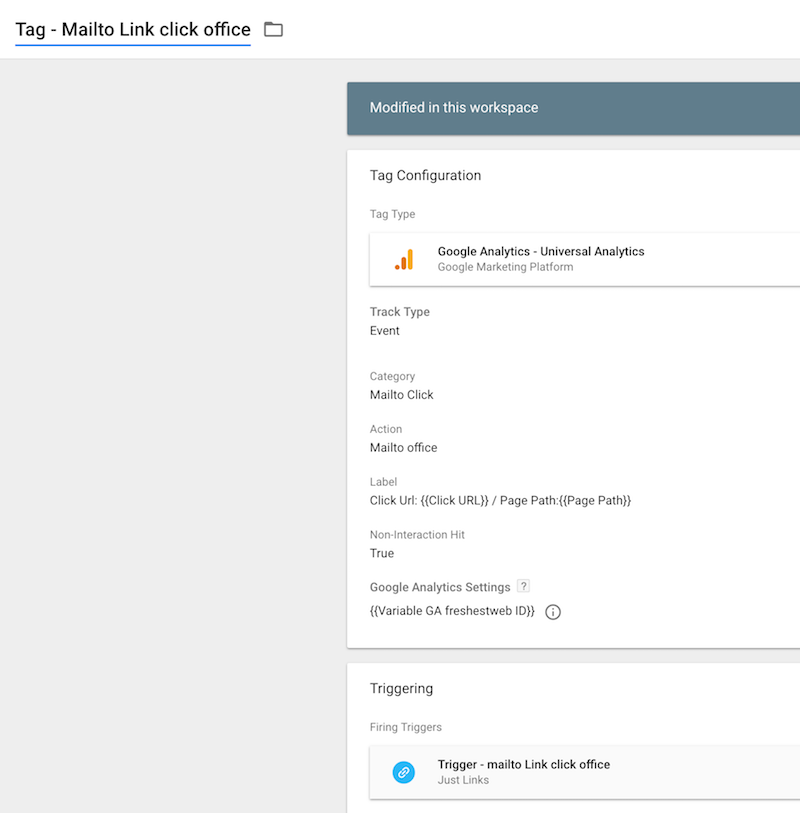Click info icon next to GA variable
The width and height of the screenshot is (800, 813).
coord(553,611)
